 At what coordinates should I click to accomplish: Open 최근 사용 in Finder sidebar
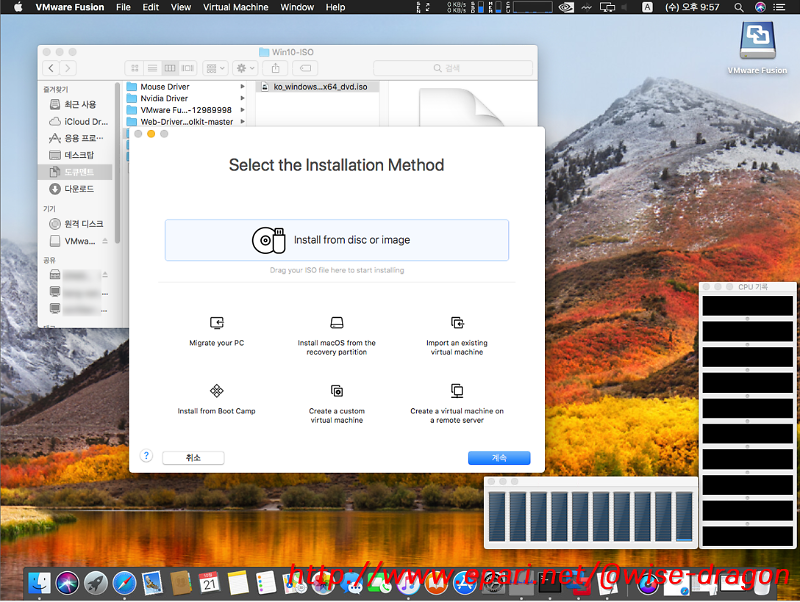[x=75, y=105]
